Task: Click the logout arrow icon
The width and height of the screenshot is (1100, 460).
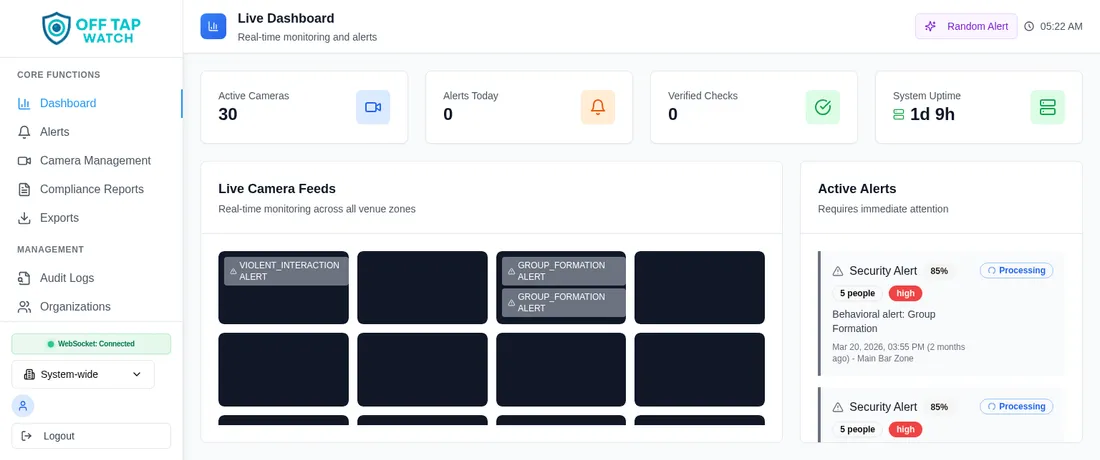Action: 27,436
